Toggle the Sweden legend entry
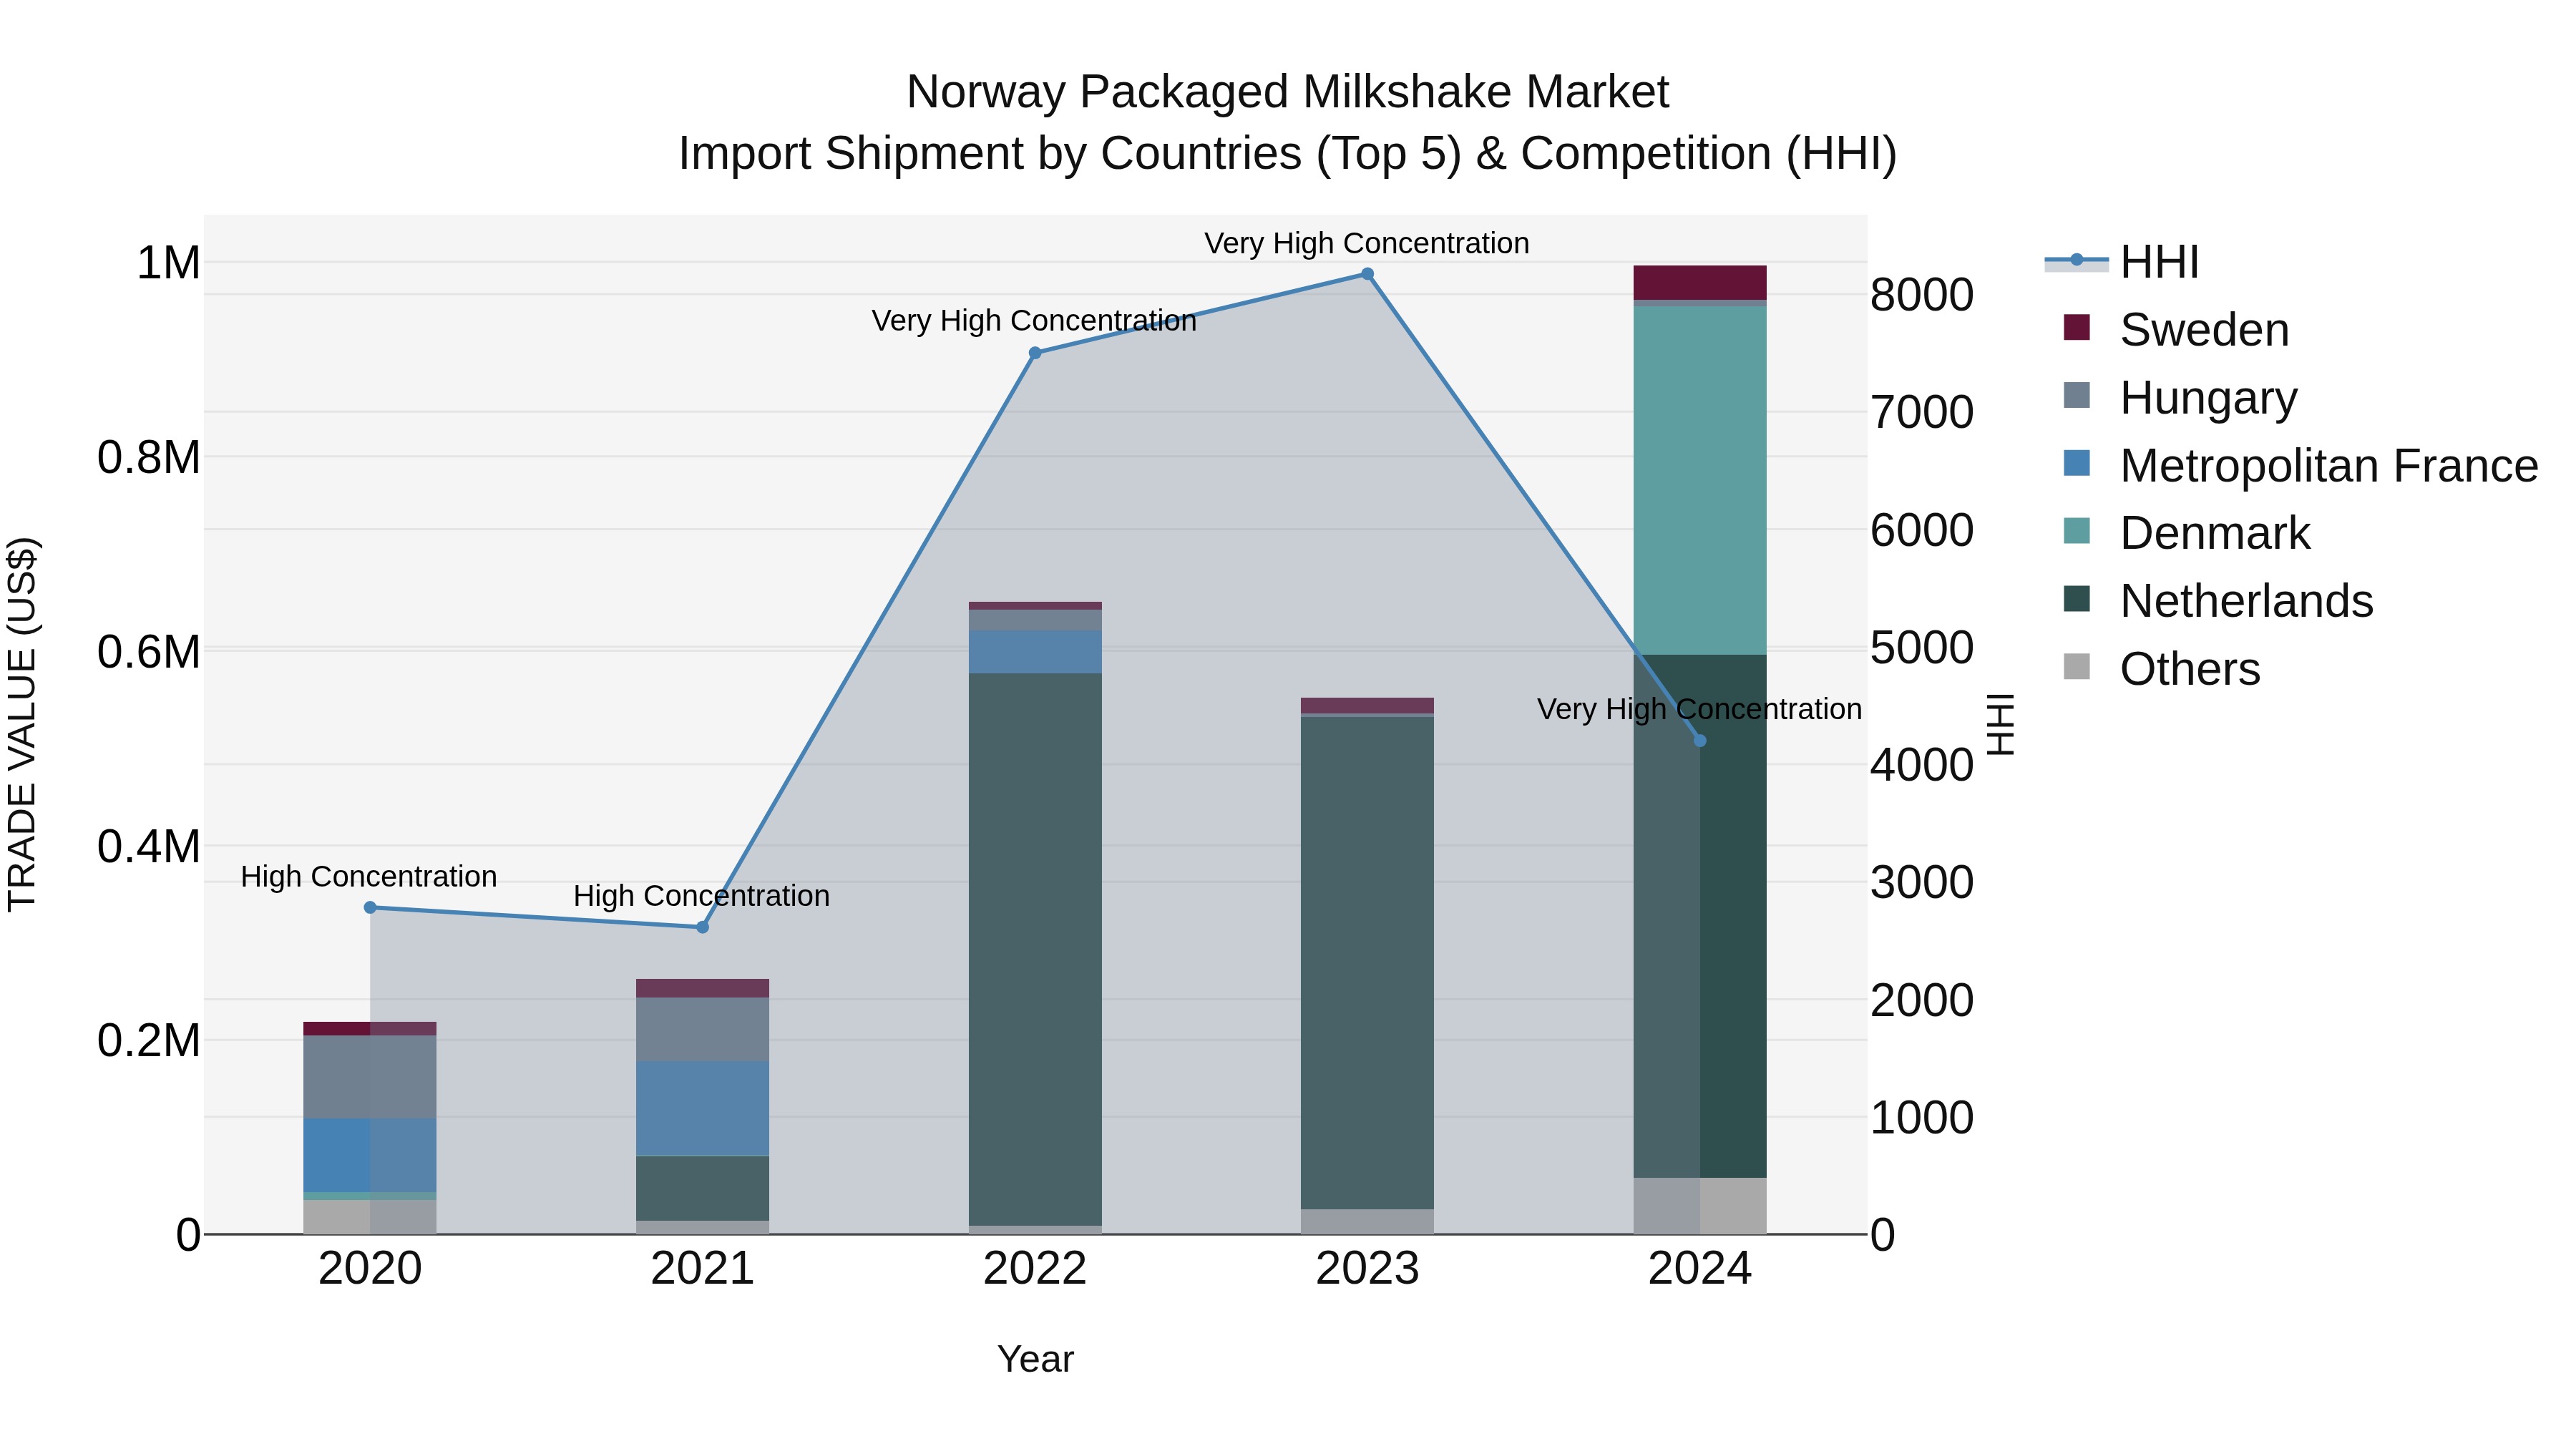 [2175, 329]
